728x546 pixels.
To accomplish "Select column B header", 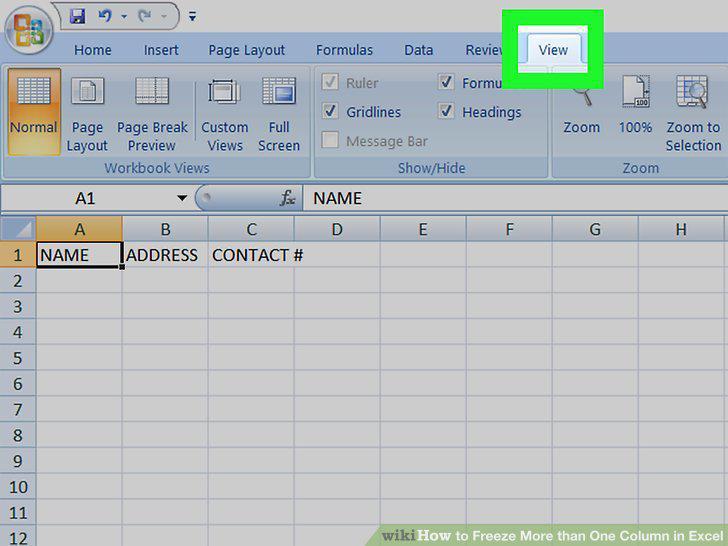I will click(165, 229).
